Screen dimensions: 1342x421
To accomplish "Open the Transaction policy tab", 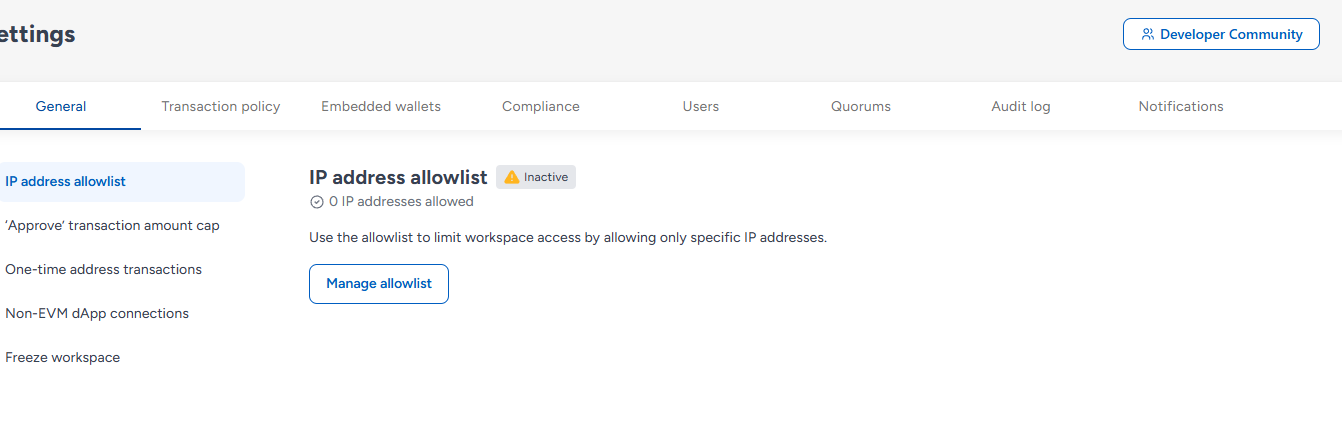I will [221, 106].
